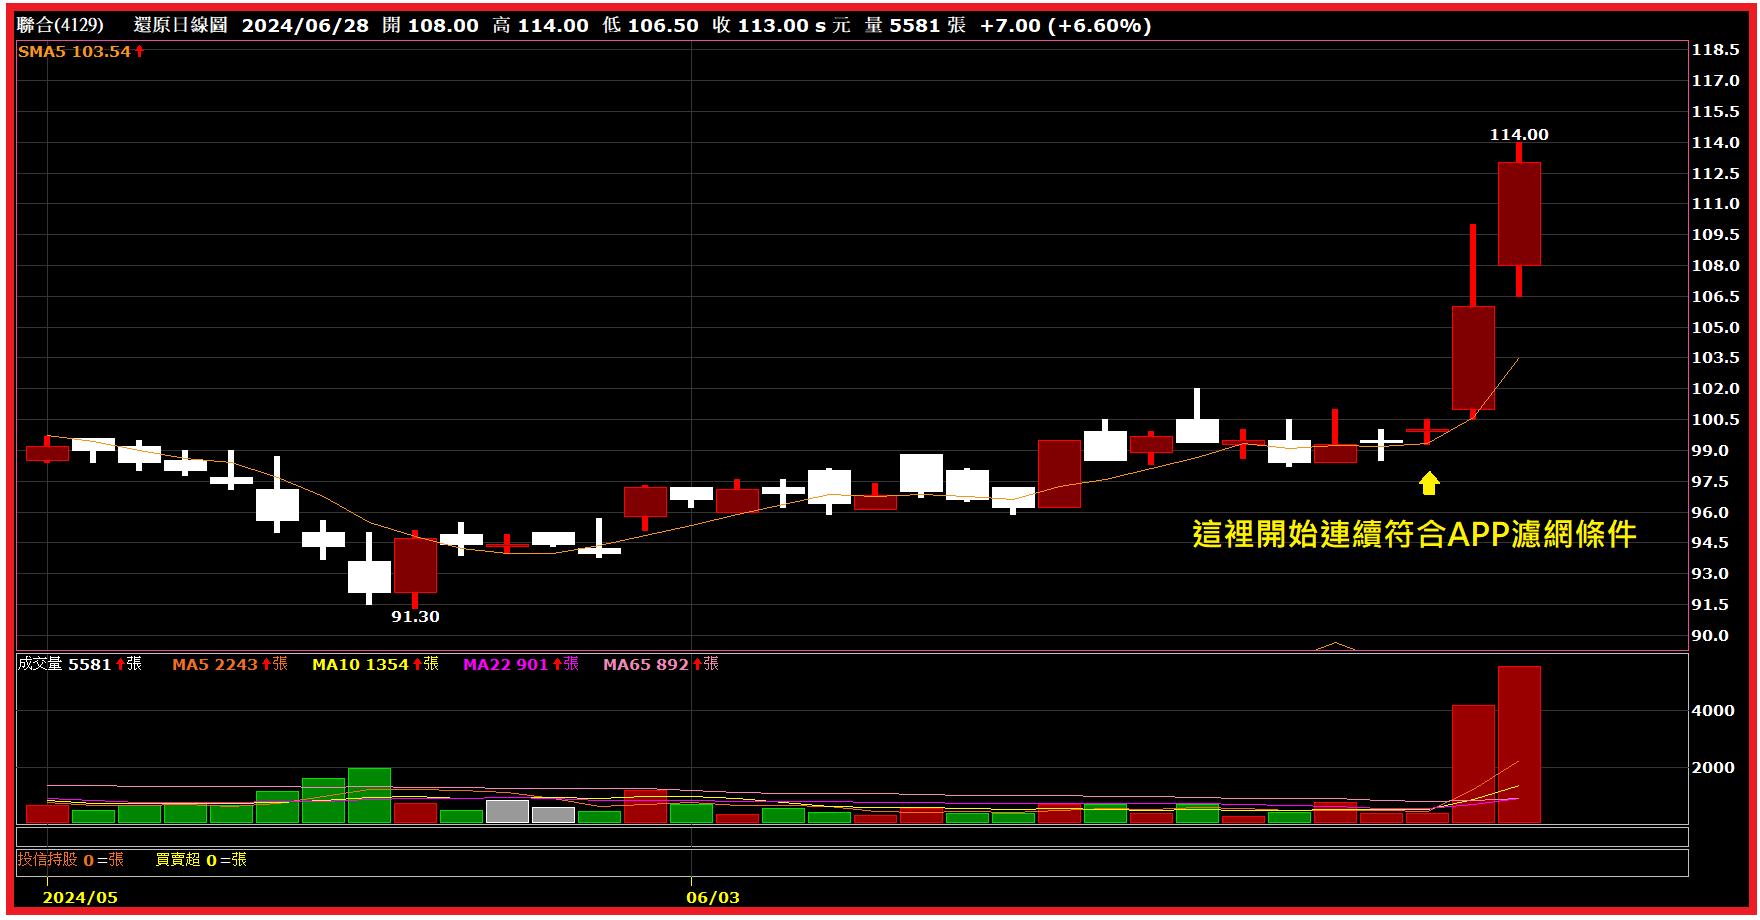
Task: Select the open price 開 108.00
Action: click(431, 25)
